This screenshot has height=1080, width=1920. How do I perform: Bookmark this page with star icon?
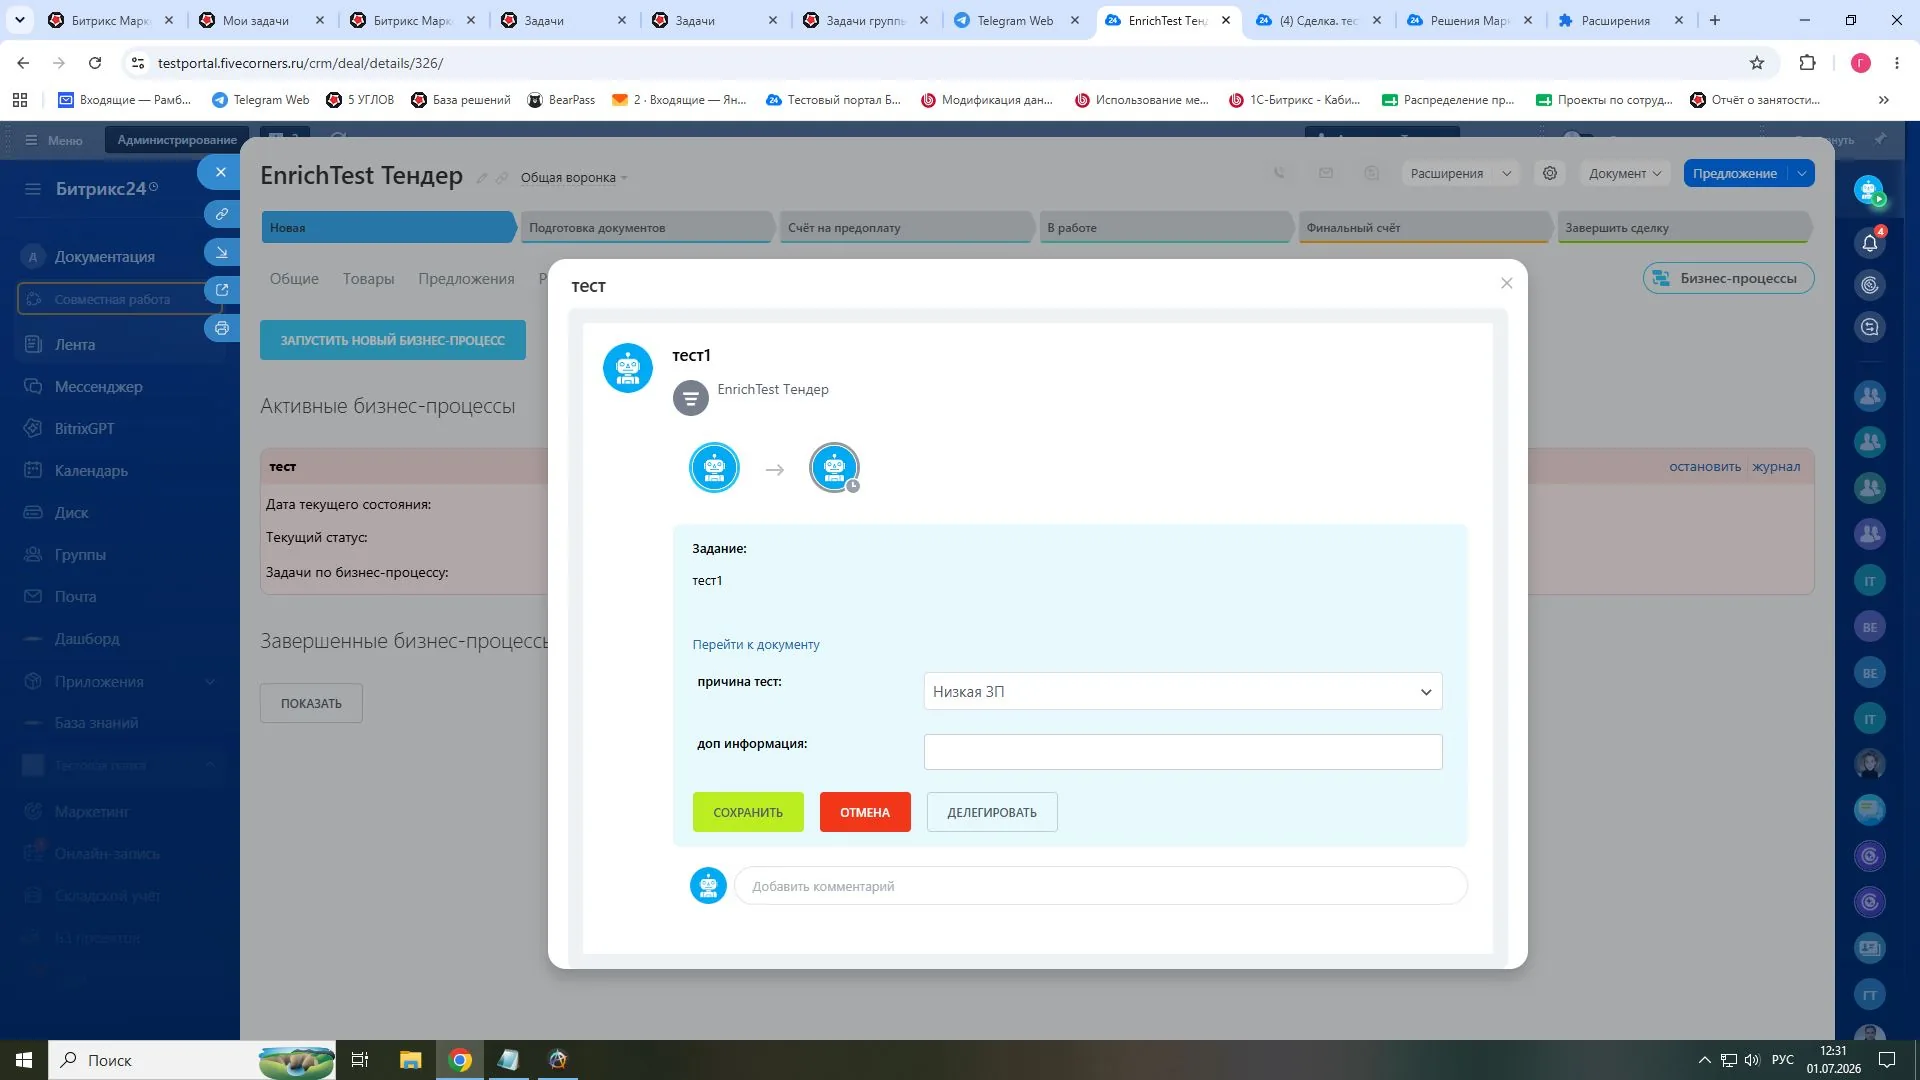pyautogui.click(x=1757, y=63)
